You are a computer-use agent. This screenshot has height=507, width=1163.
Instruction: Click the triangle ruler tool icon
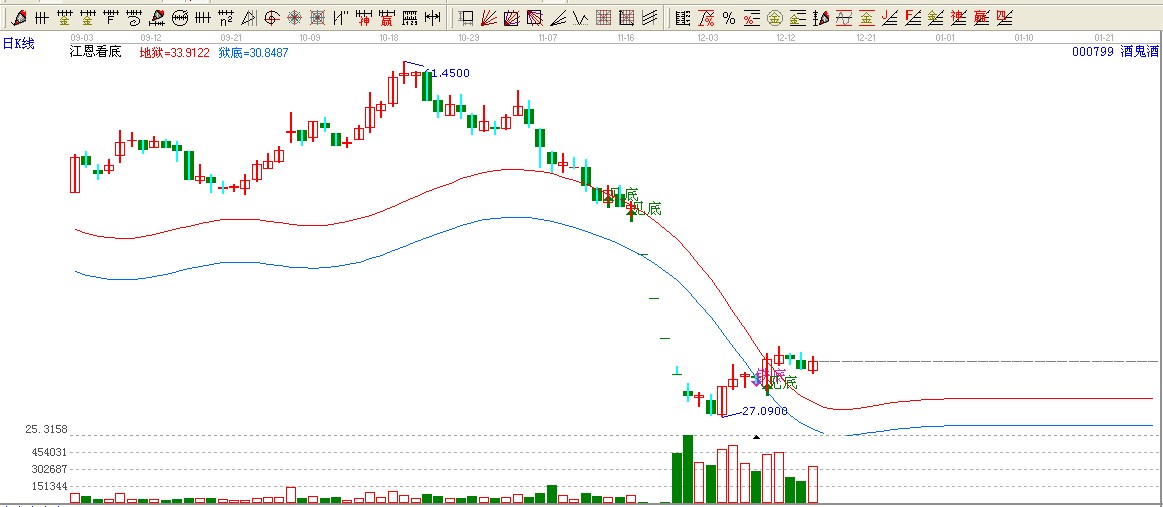248,18
